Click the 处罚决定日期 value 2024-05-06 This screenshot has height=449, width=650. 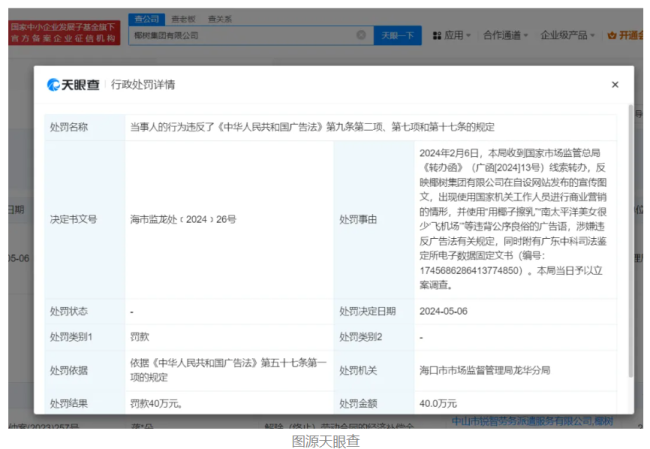click(x=443, y=311)
